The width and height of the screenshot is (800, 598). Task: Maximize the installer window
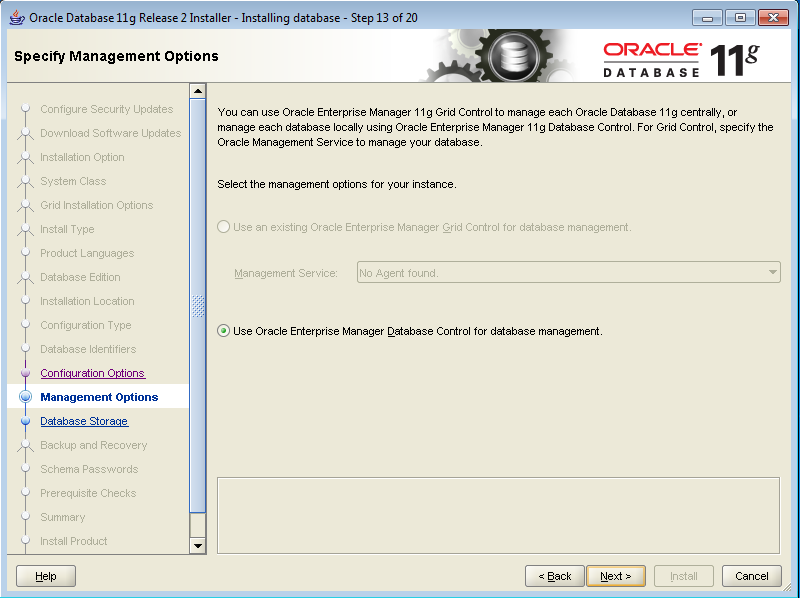click(x=740, y=18)
